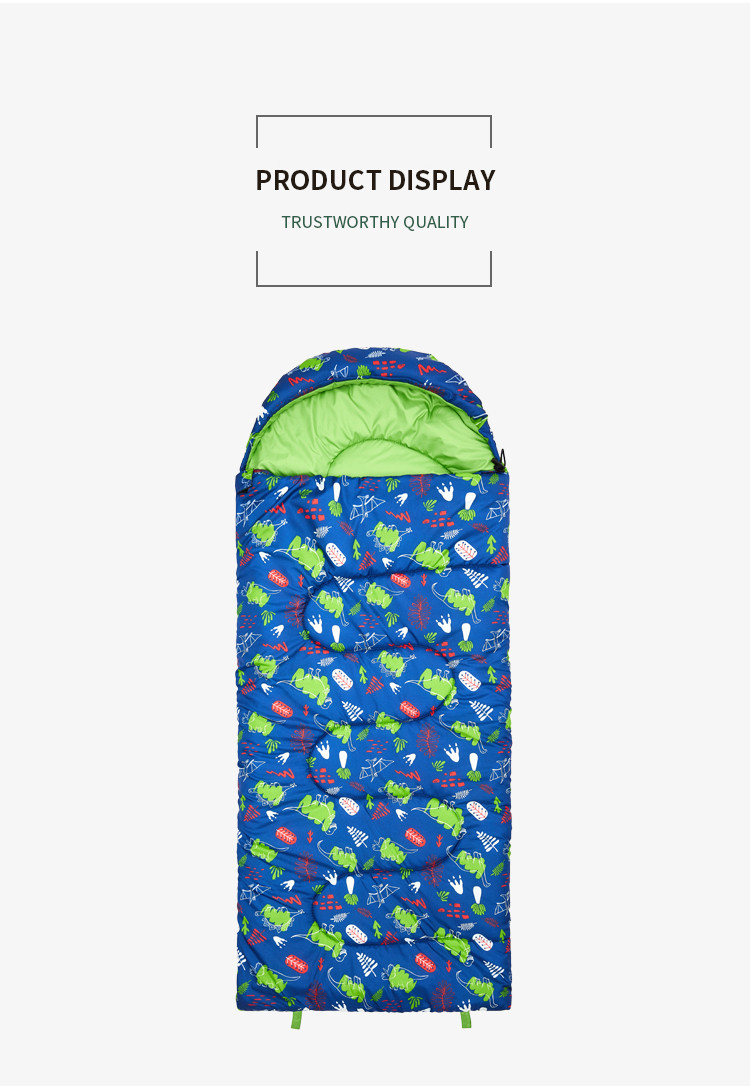Click the white pterodactyl outline near the top of the bag
Viewport: 750px width, 1086px height.
click(367, 509)
